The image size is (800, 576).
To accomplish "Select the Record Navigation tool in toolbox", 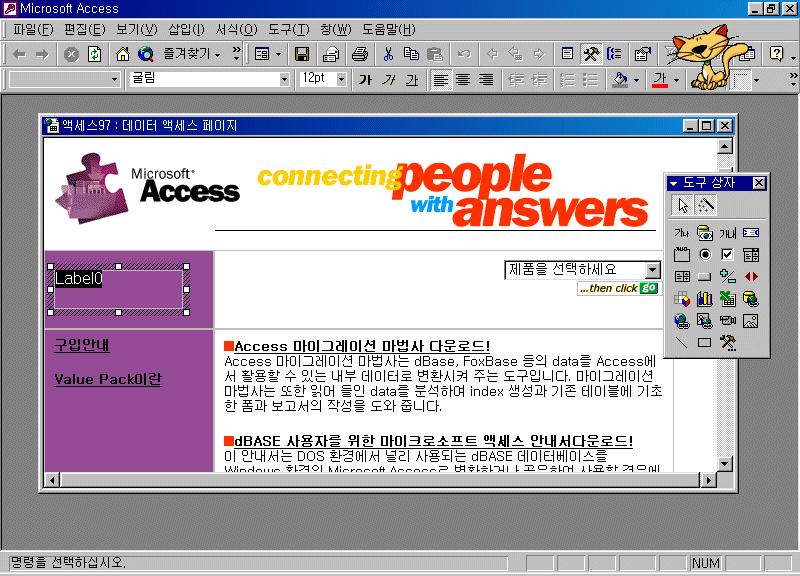I will [751, 277].
